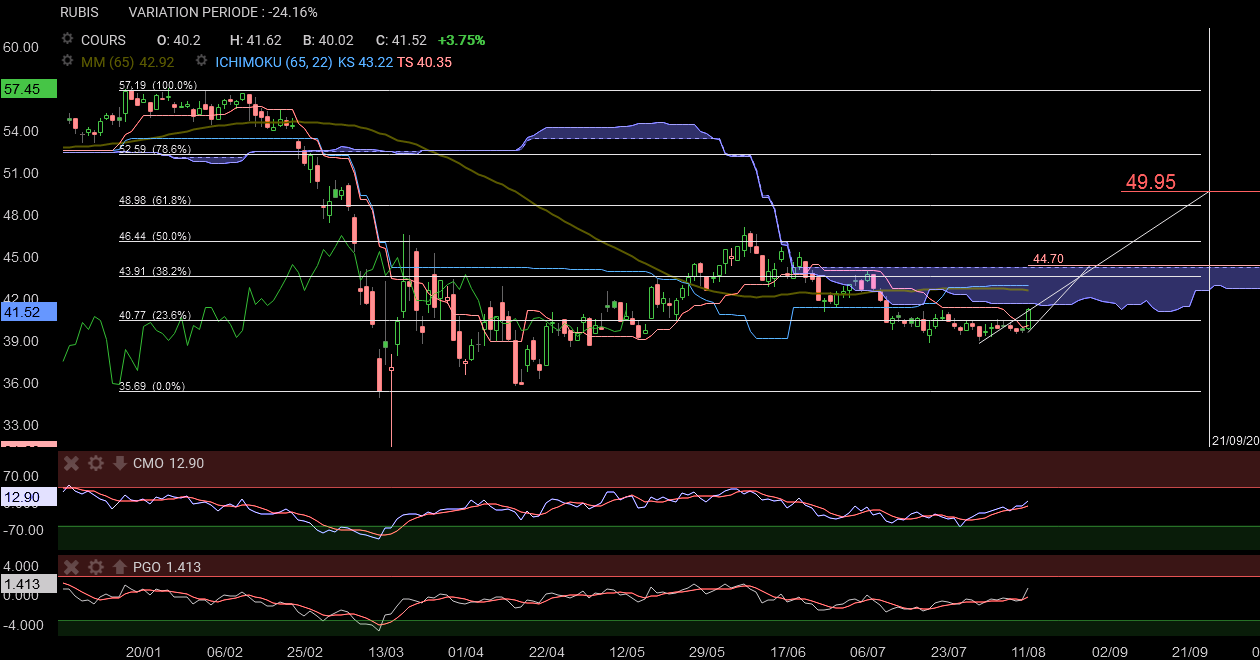Screen dimensions: 1260x660
Task: Click Fibonacci 35.69 (0.0%) label
Action: tap(152, 386)
